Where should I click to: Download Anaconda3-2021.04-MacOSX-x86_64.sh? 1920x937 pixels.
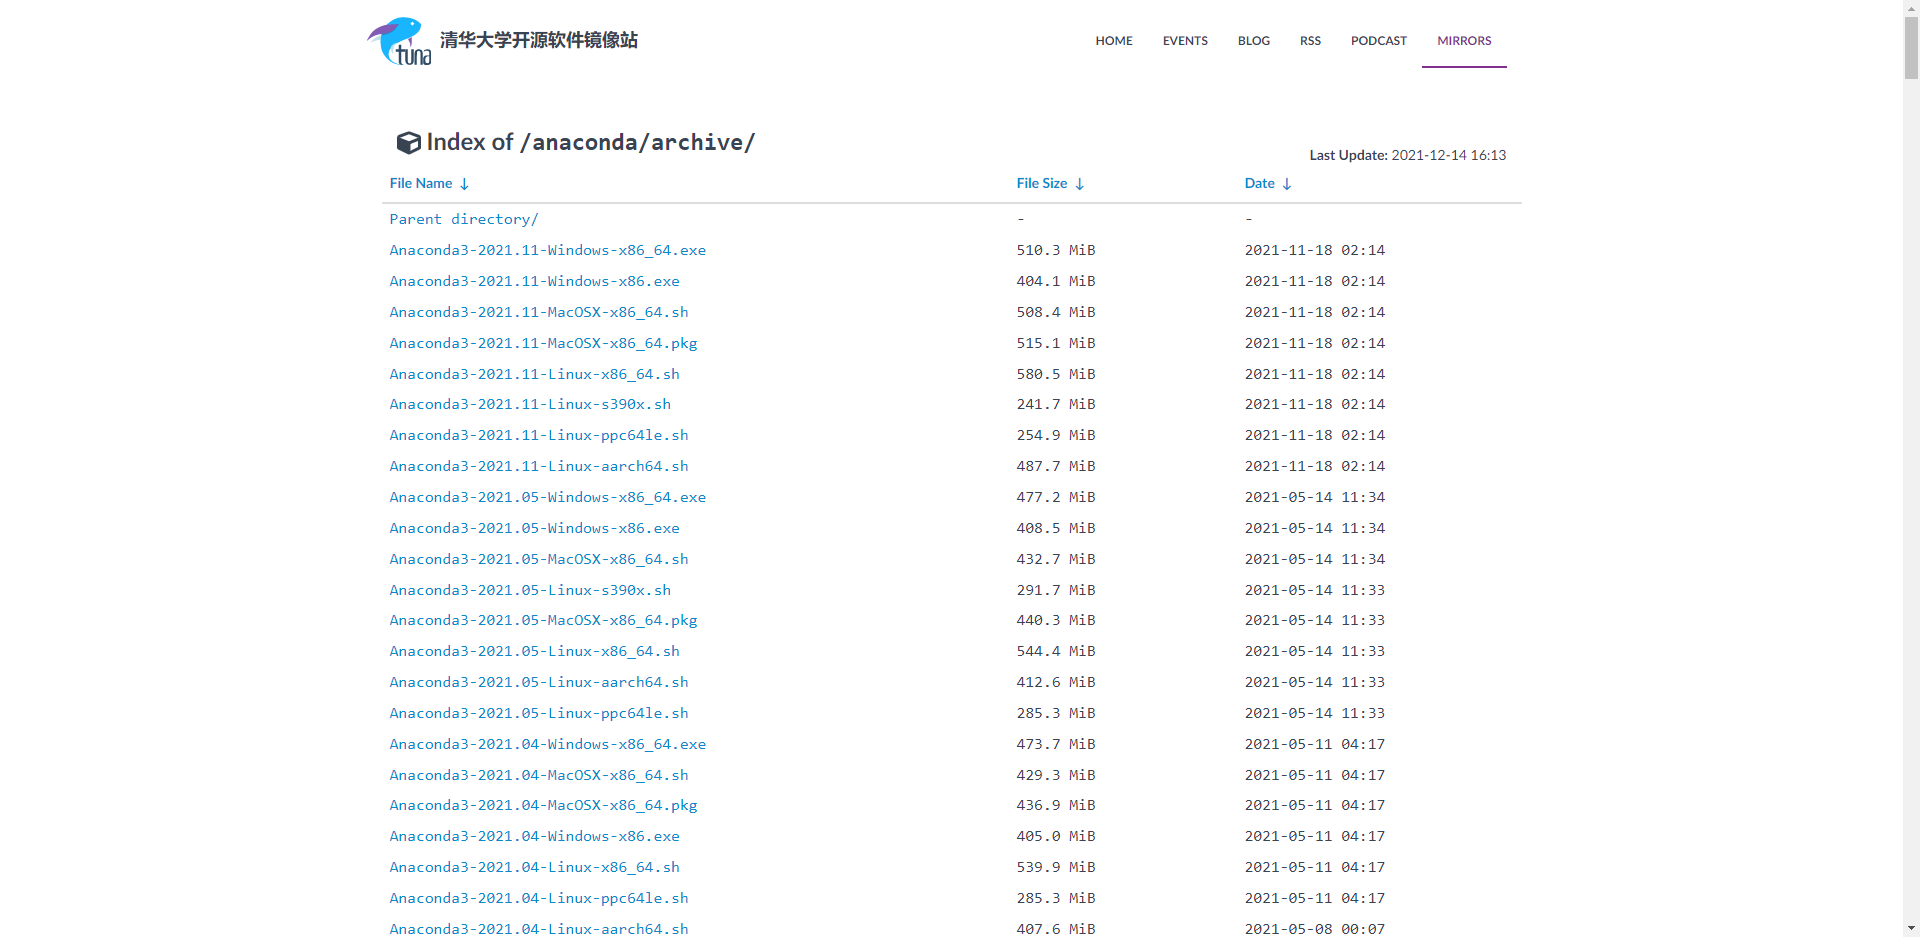click(539, 775)
